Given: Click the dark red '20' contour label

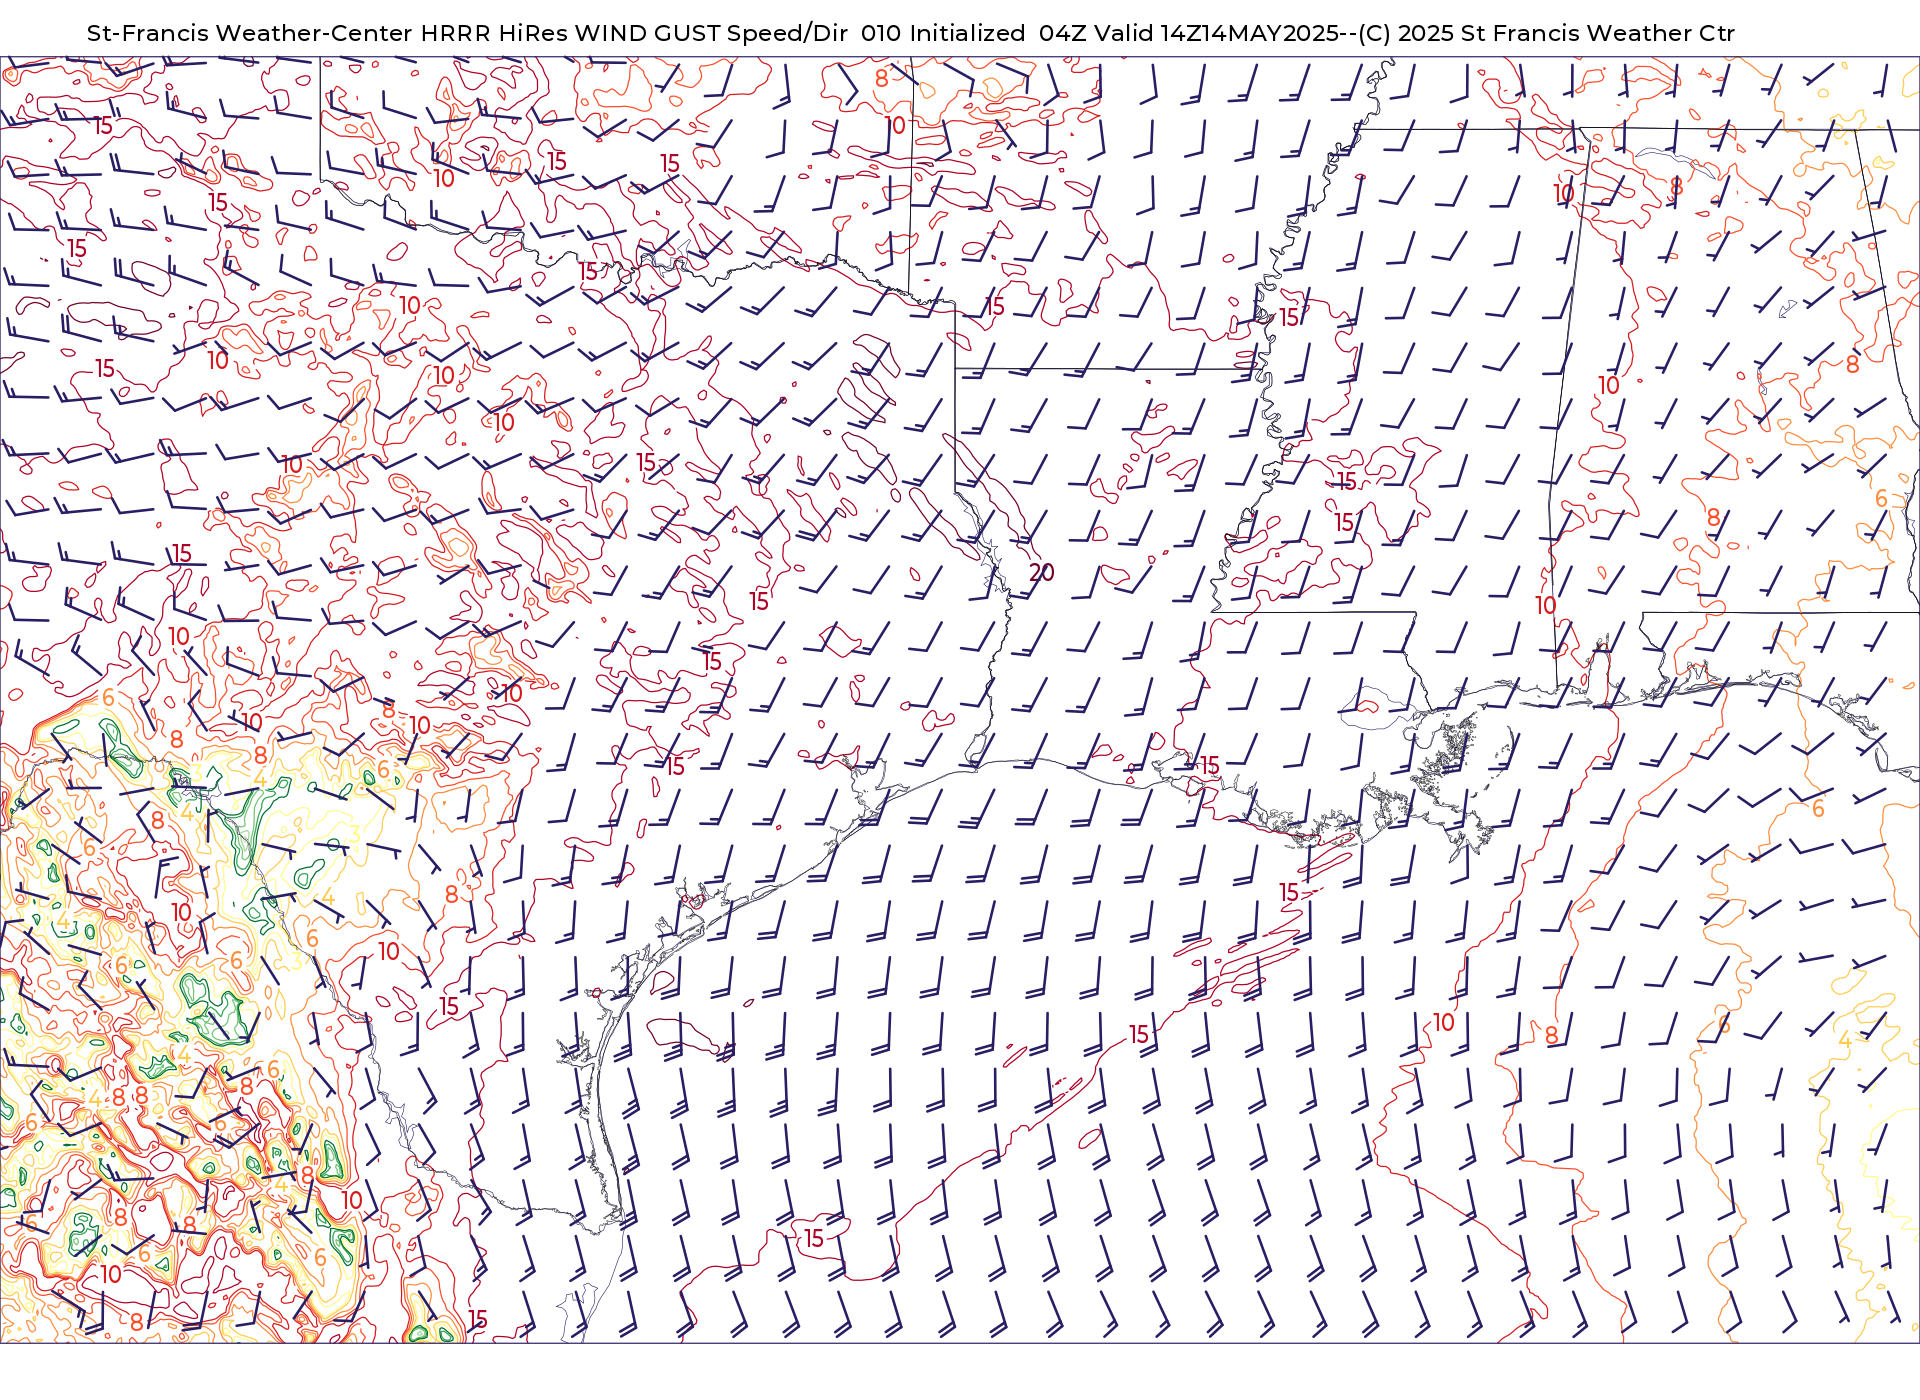Looking at the screenshot, I should point(1042,573).
